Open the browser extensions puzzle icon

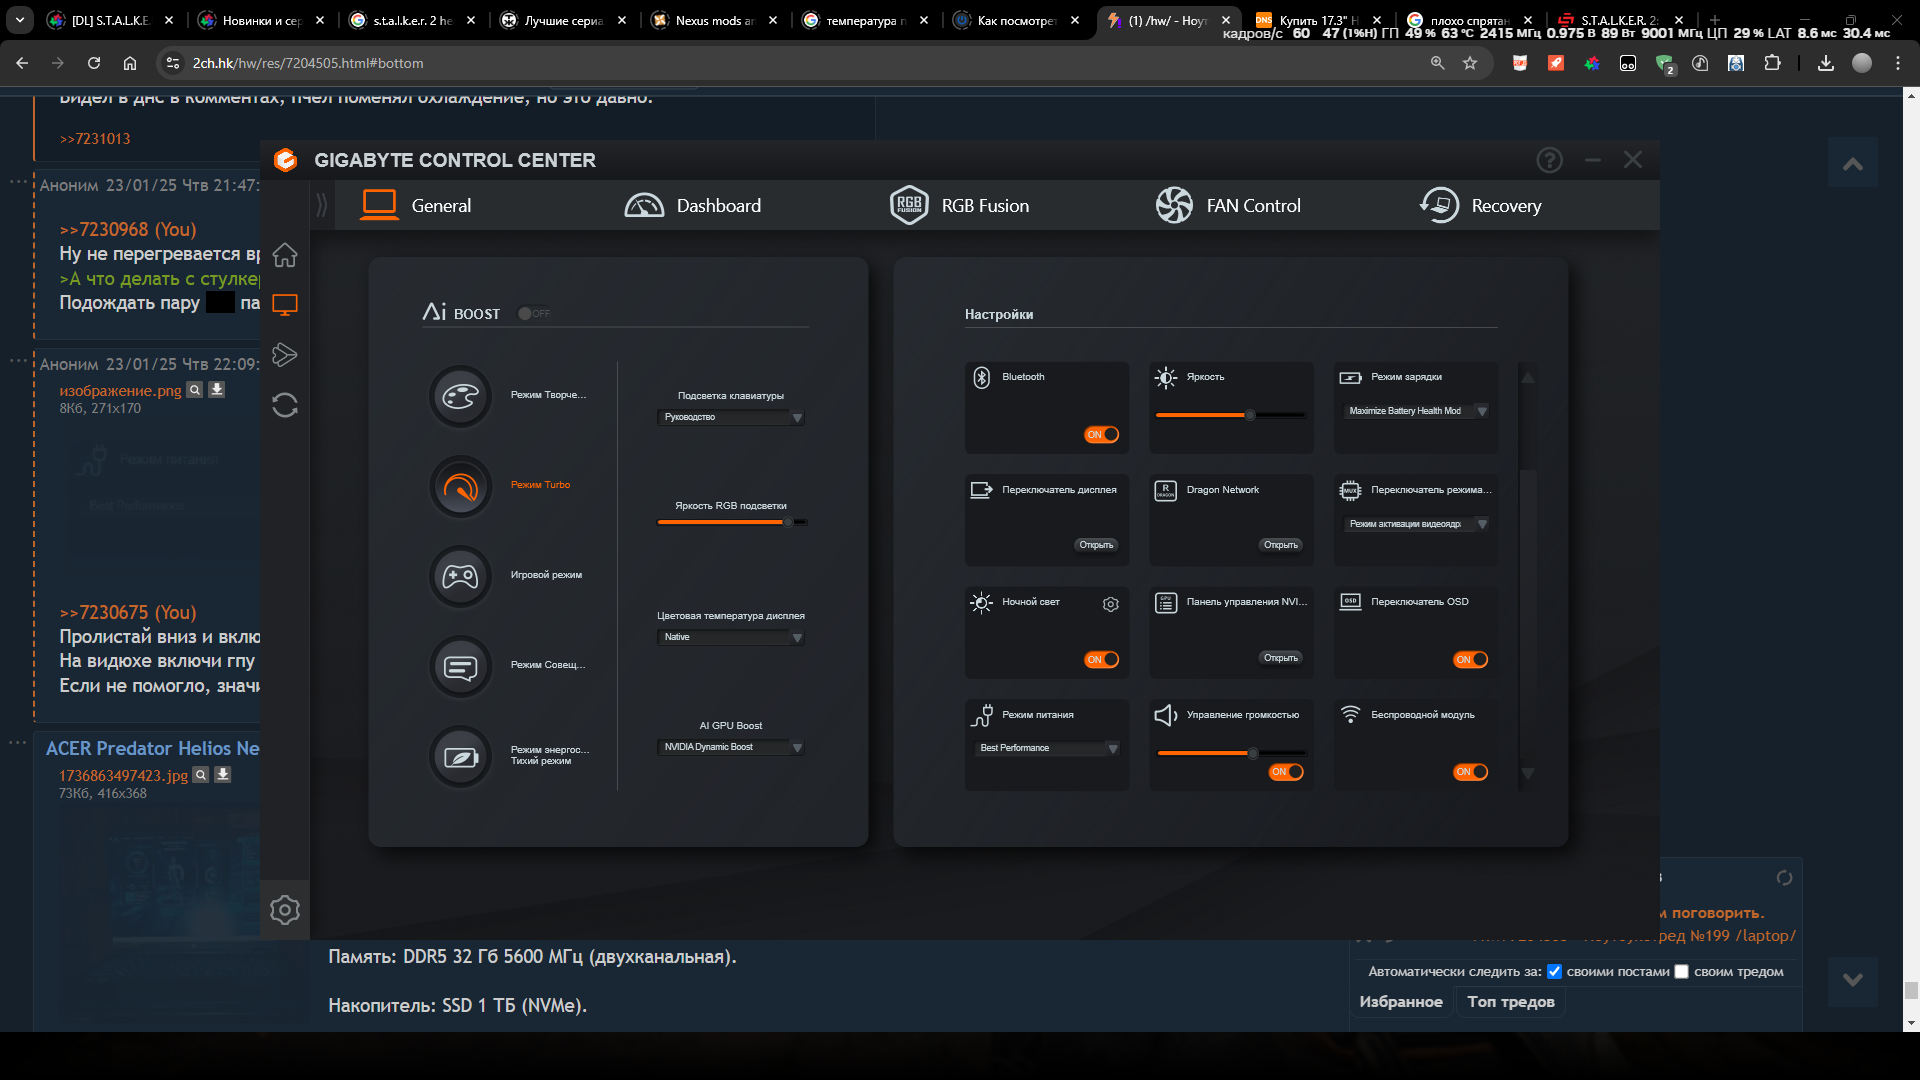coord(1773,63)
